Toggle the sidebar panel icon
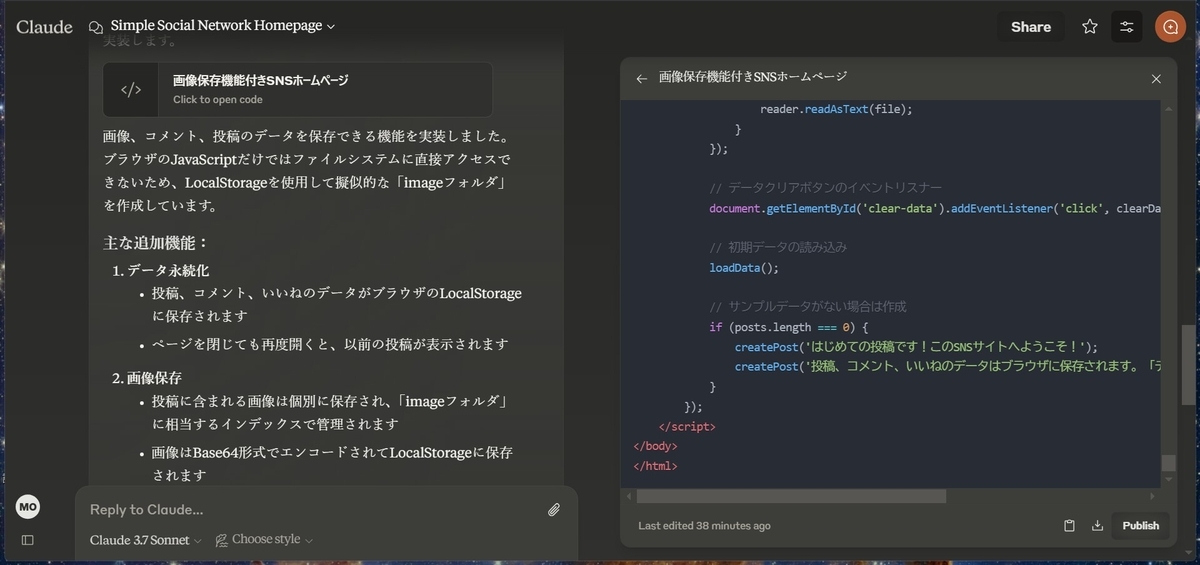This screenshot has width=1200, height=565. click(x=28, y=540)
